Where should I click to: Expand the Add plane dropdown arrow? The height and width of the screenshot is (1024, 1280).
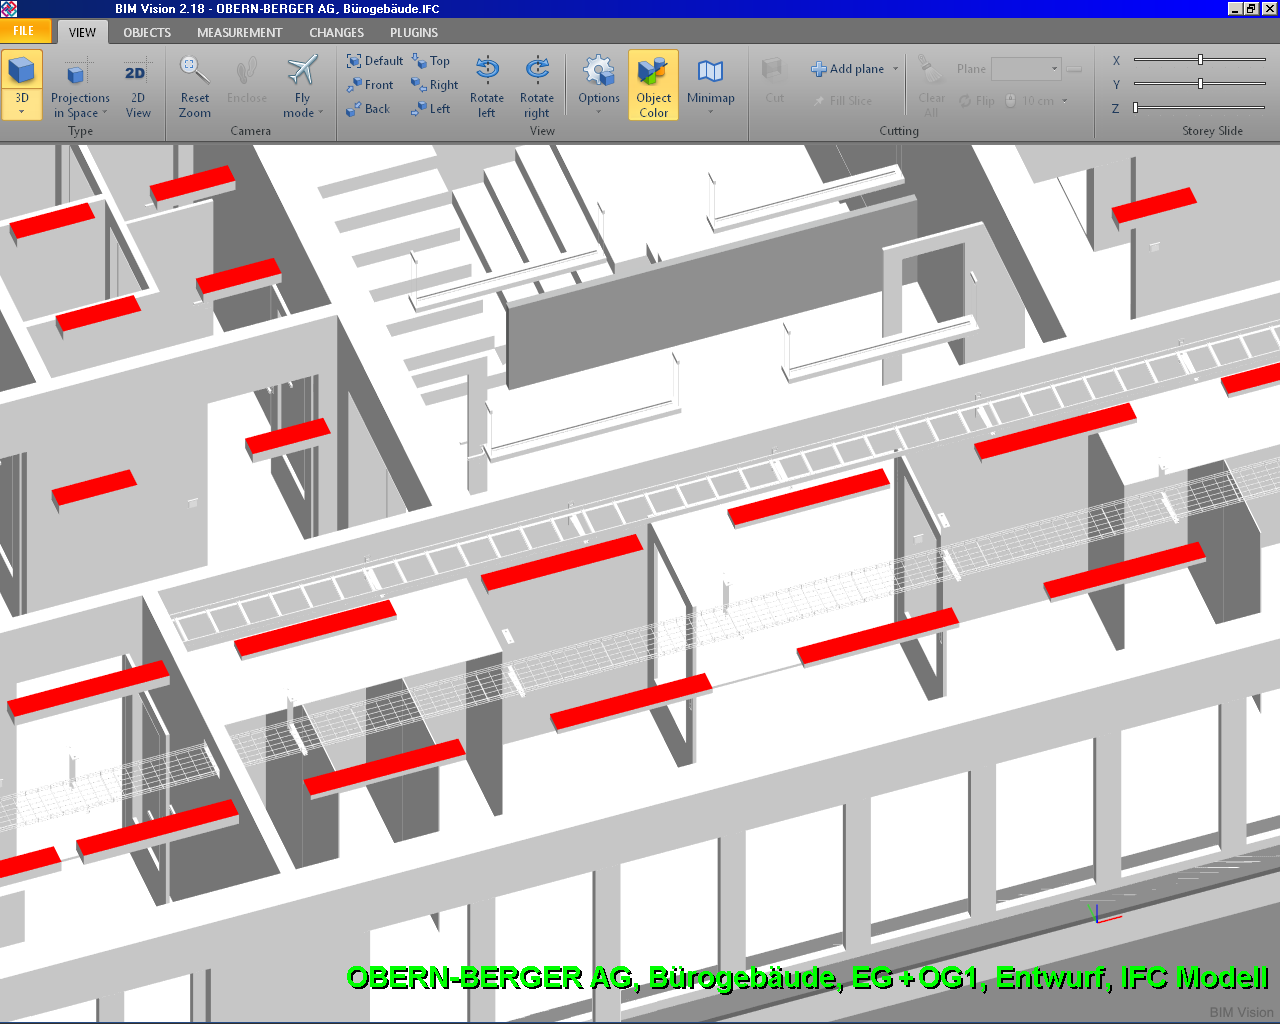[x=895, y=69]
